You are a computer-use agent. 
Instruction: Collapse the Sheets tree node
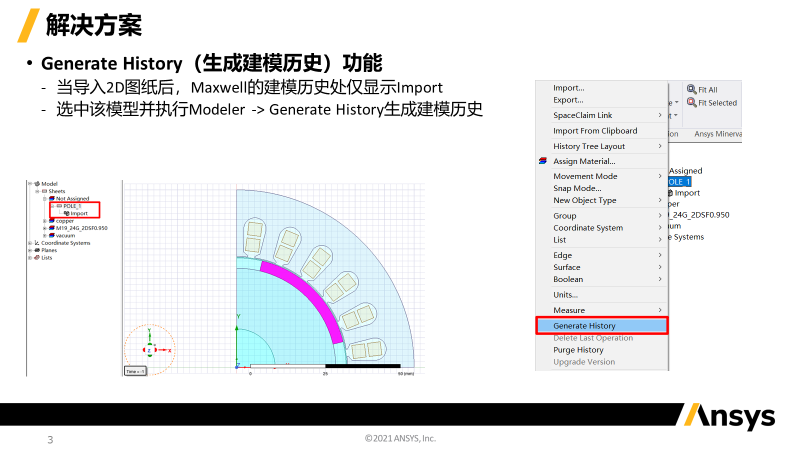tap(37, 191)
